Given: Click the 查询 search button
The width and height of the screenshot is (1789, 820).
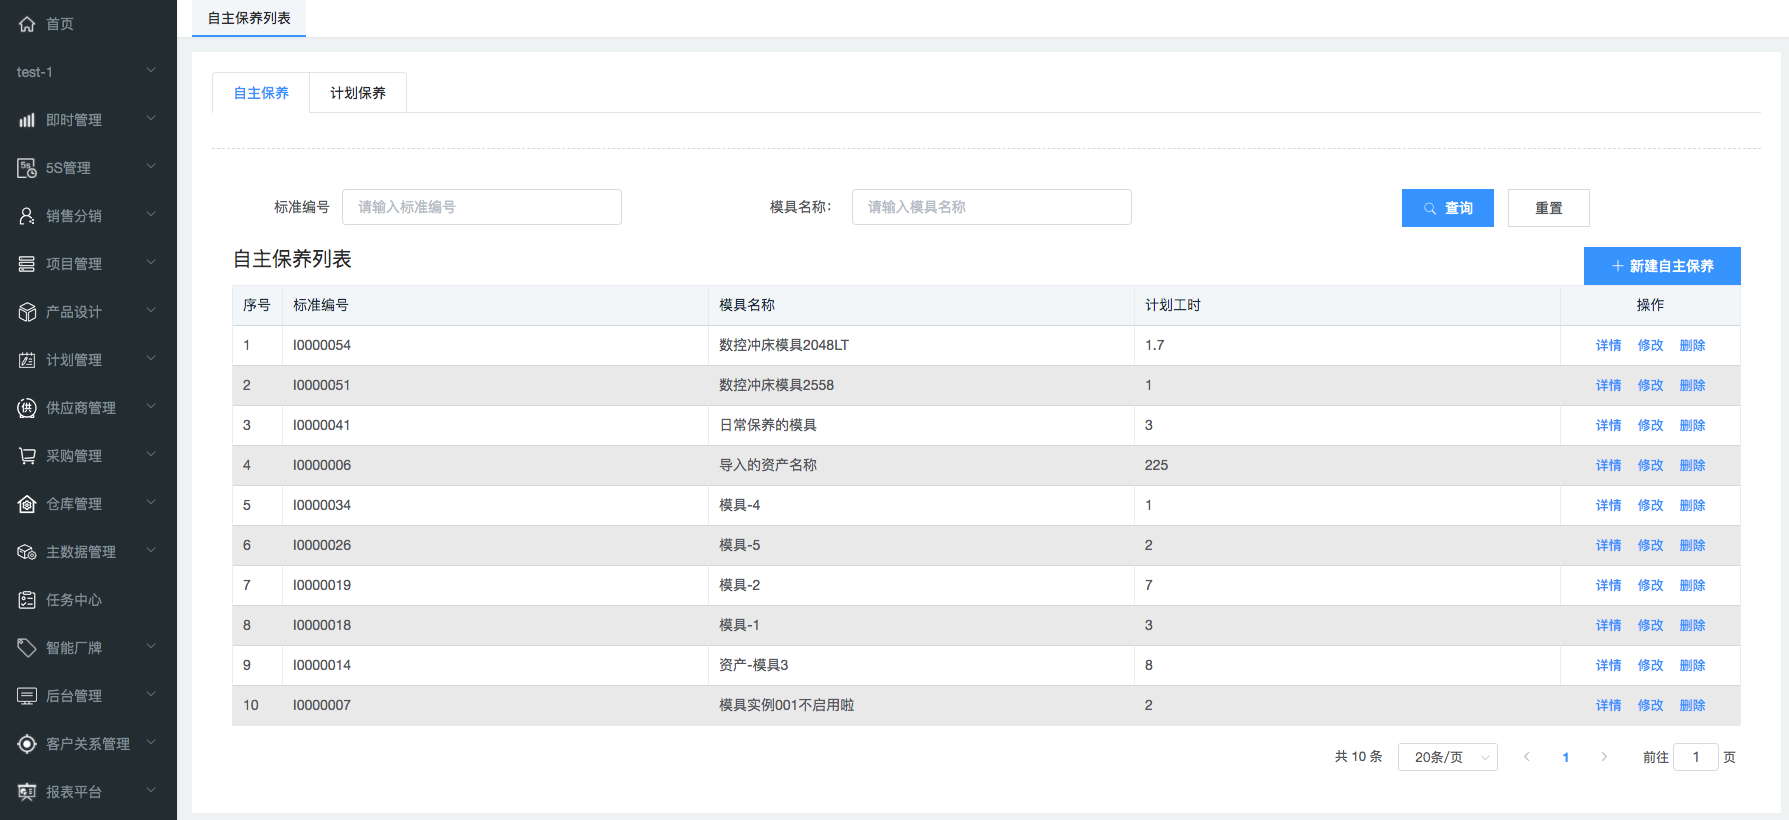Looking at the screenshot, I should coord(1447,208).
